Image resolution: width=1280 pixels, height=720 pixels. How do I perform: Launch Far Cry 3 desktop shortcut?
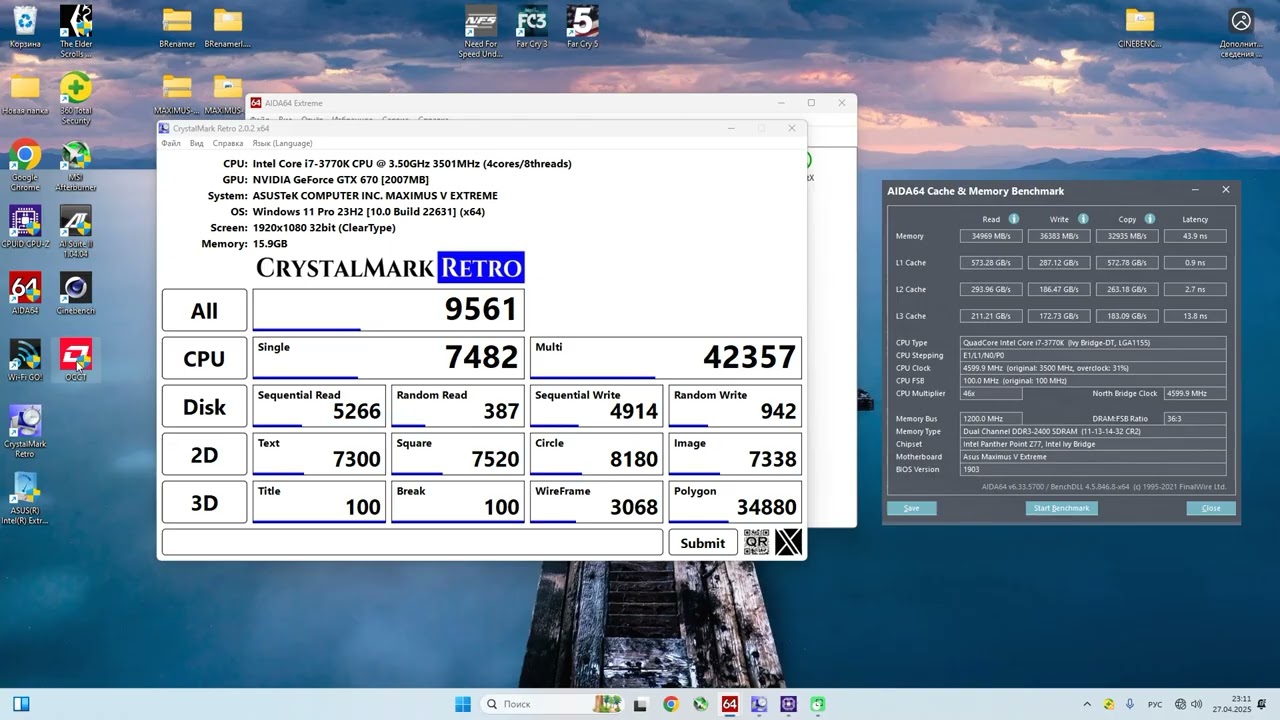click(x=532, y=27)
